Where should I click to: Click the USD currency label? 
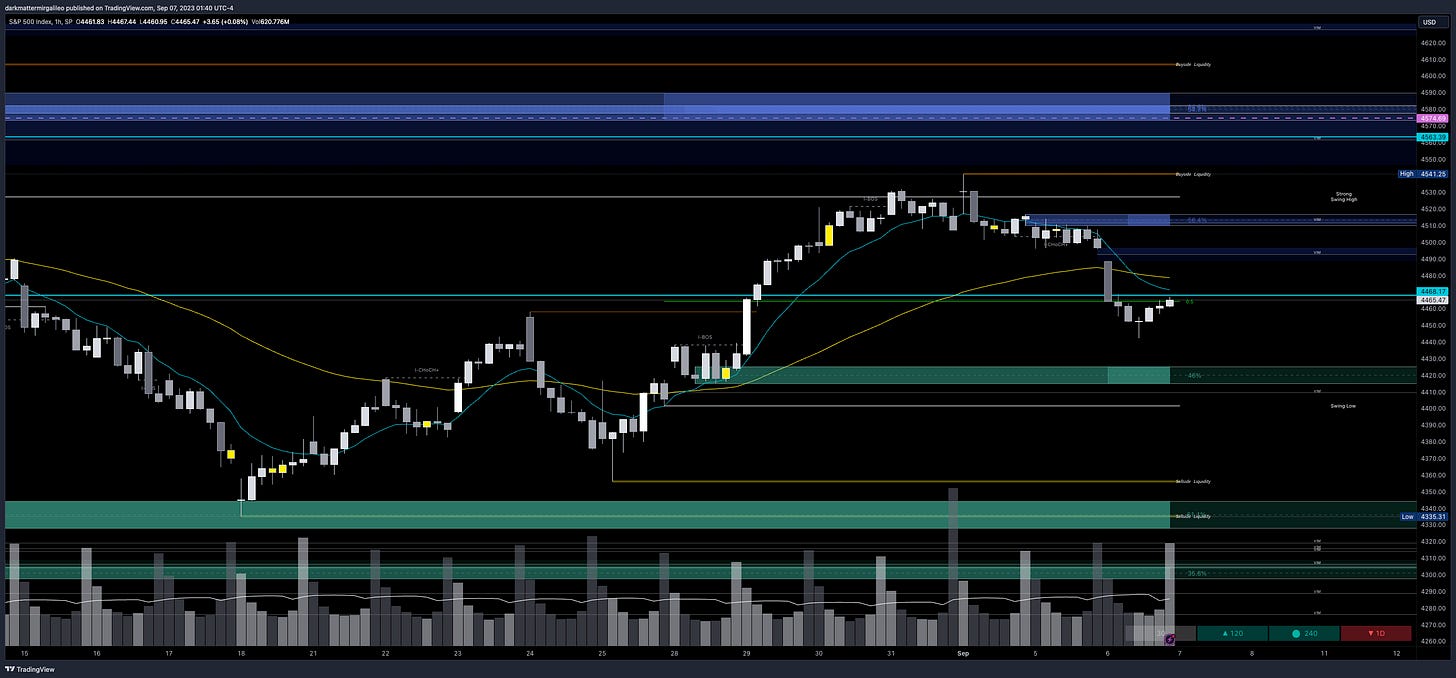point(1433,21)
